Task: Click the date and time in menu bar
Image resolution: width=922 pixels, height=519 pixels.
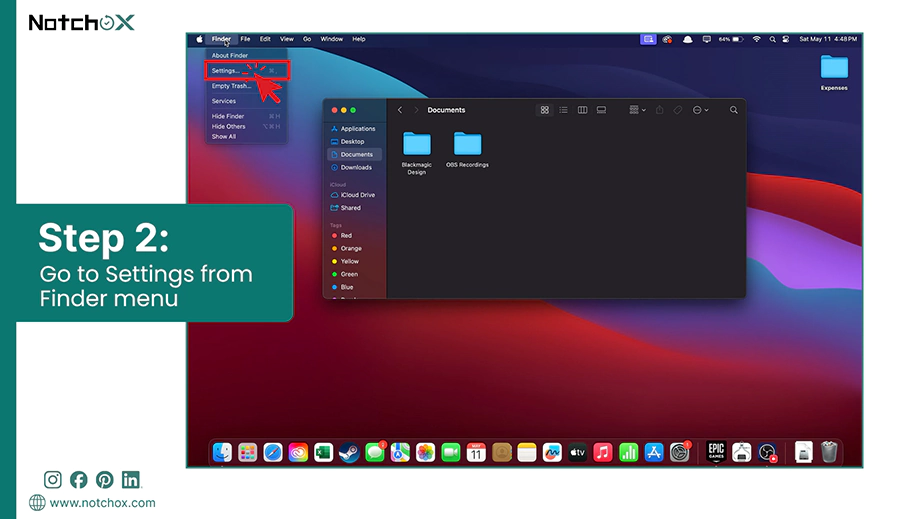Action: [x=828, y=39]
